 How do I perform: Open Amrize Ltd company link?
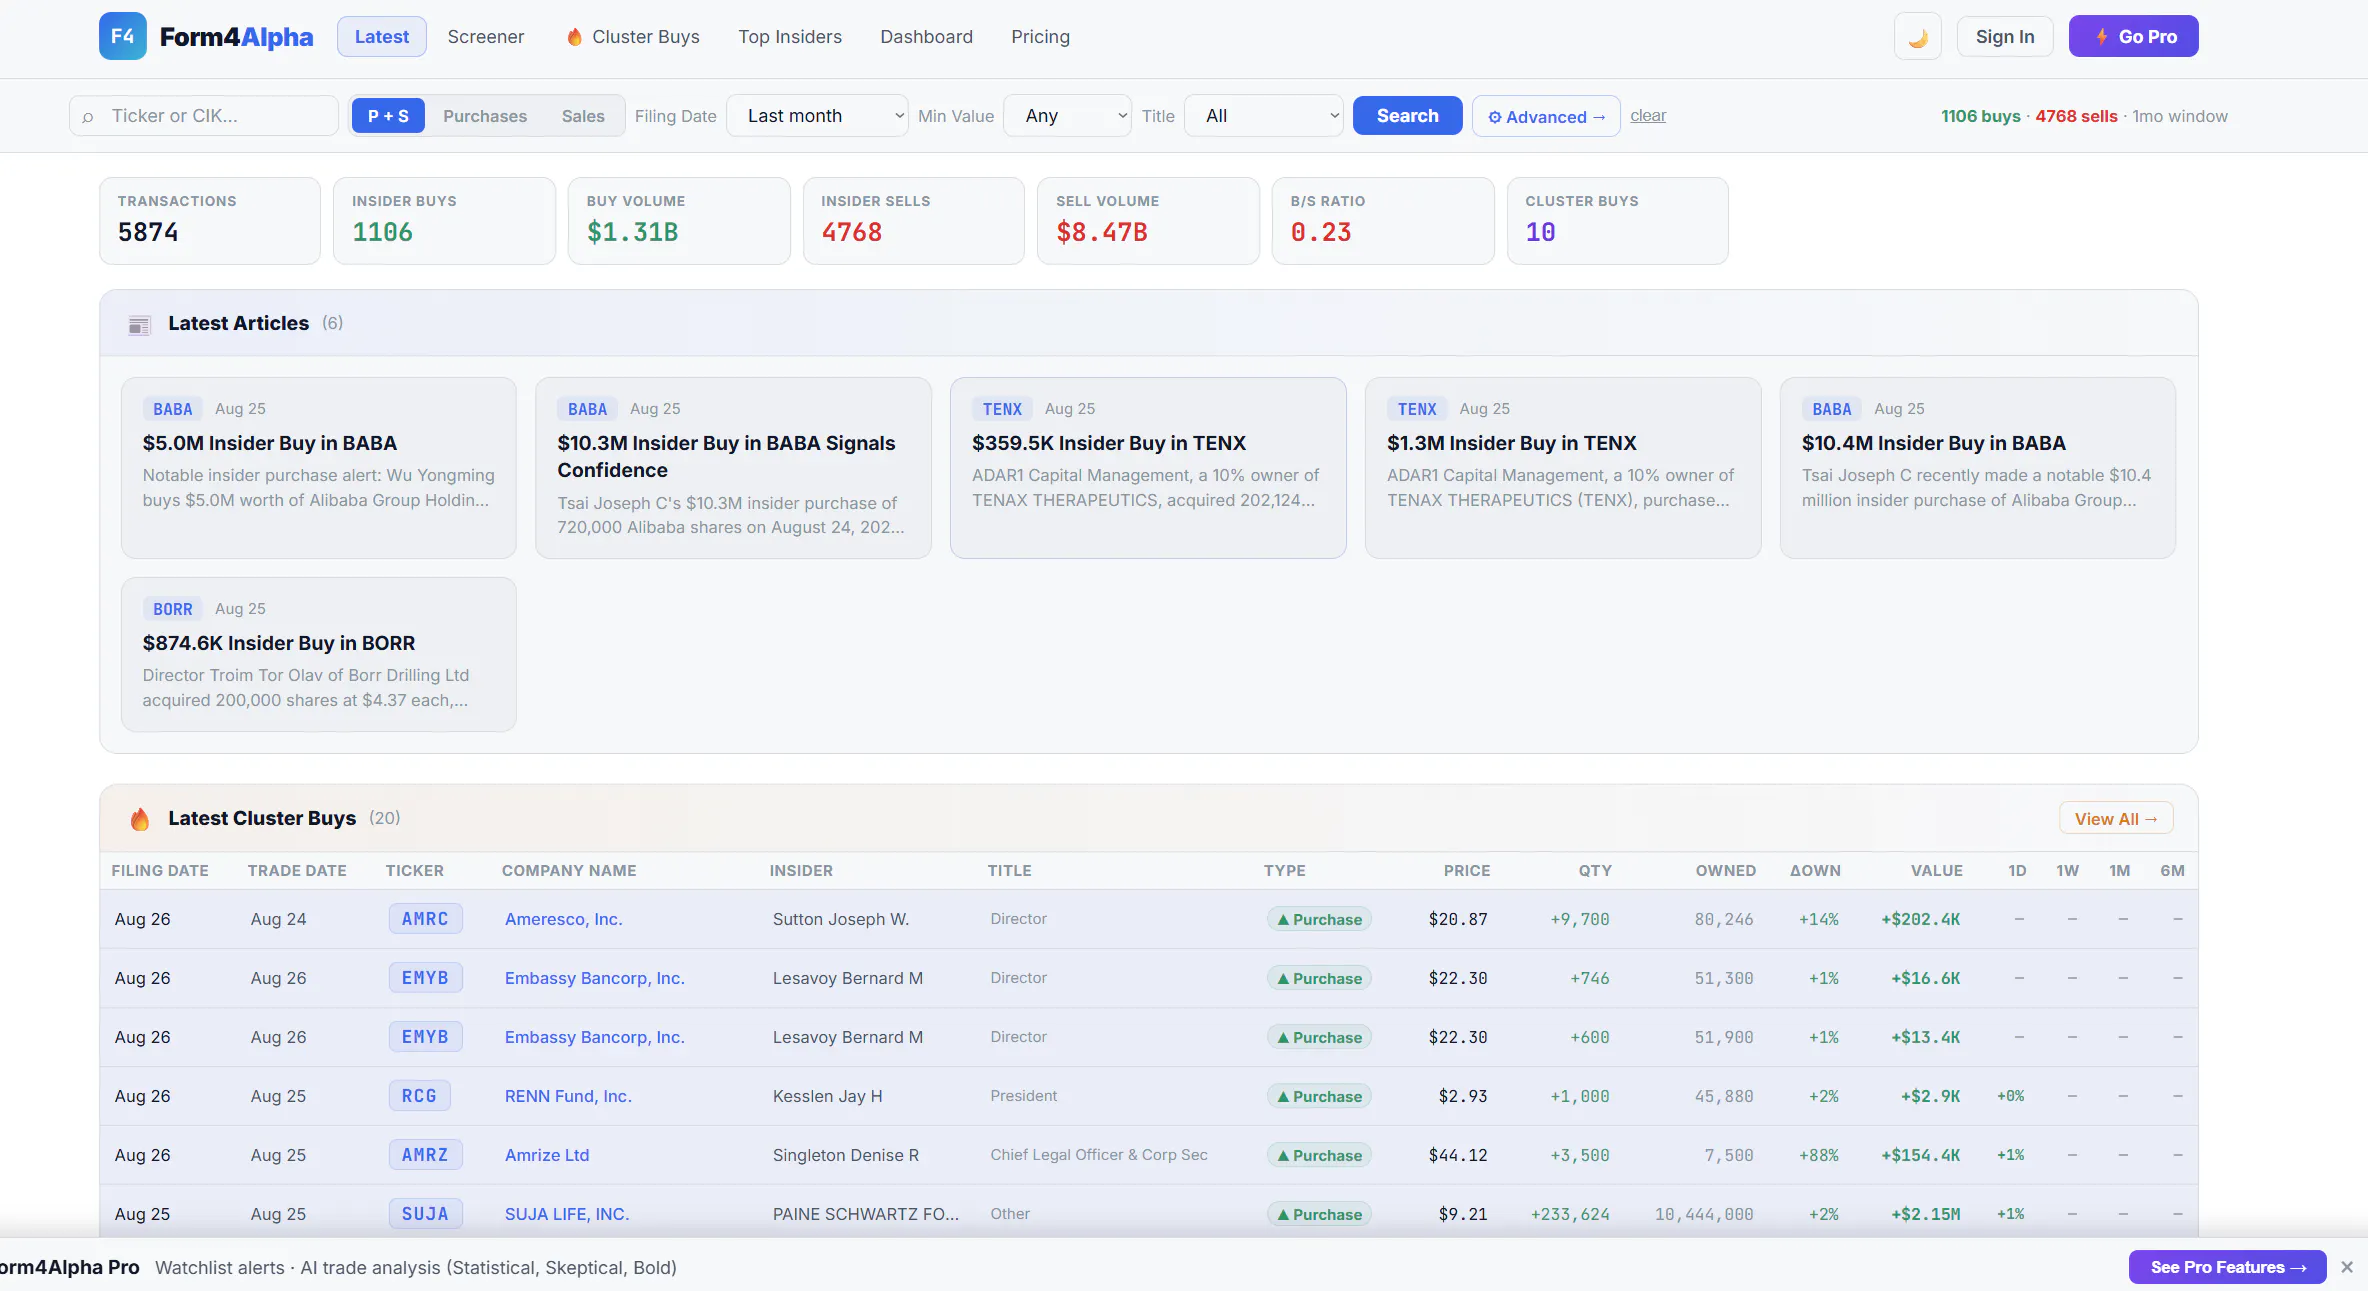pyautogui.click(x=547, y=1155)
